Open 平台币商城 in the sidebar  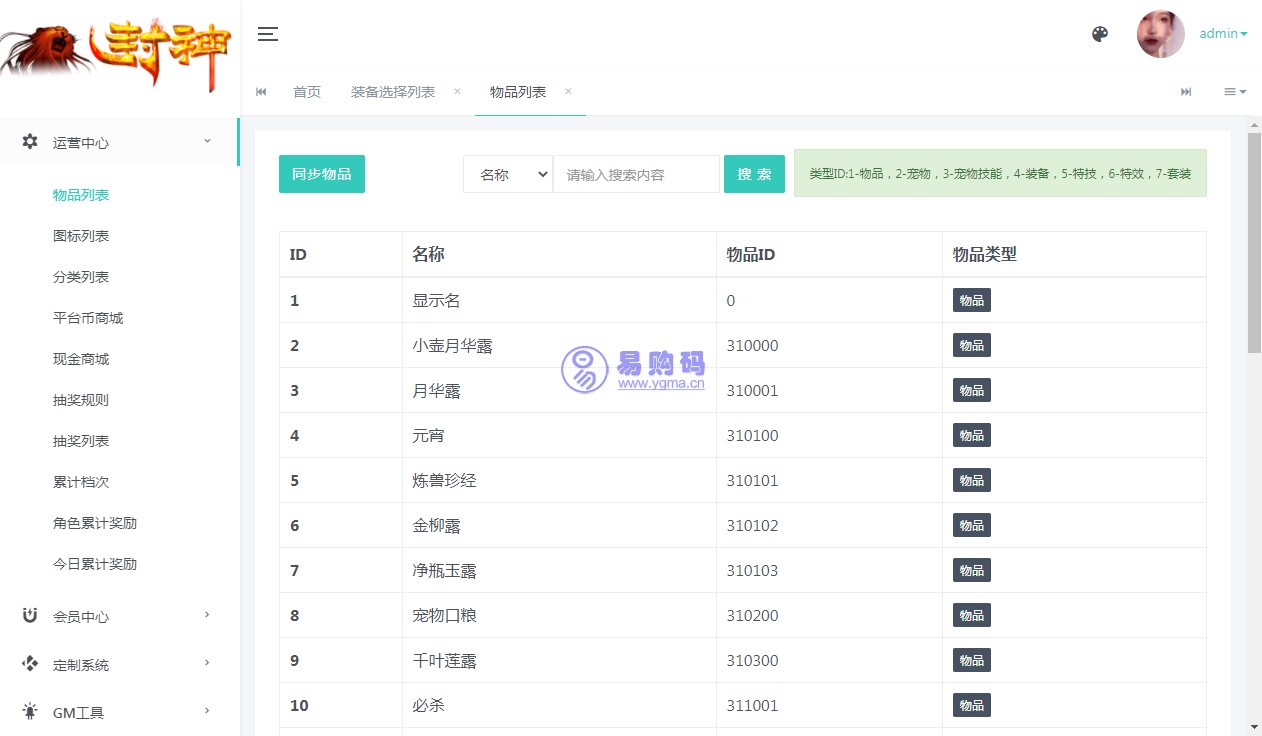88,318
